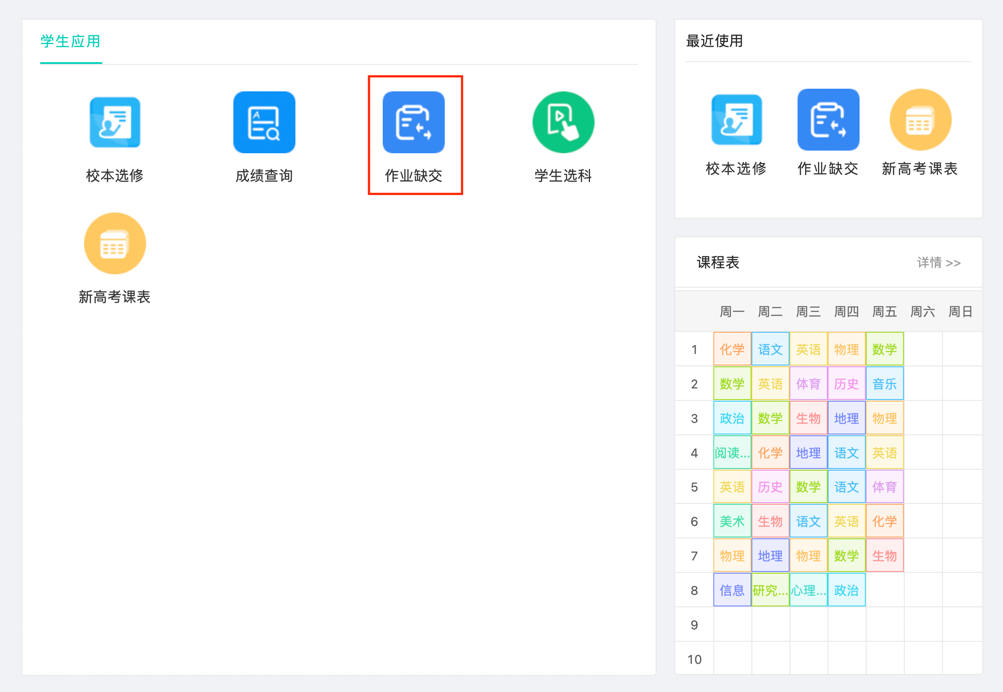Viewport: 1003px width, 692px height.
Task: Select the 信息 class on Monday period 8
Action: pos(732,590)
